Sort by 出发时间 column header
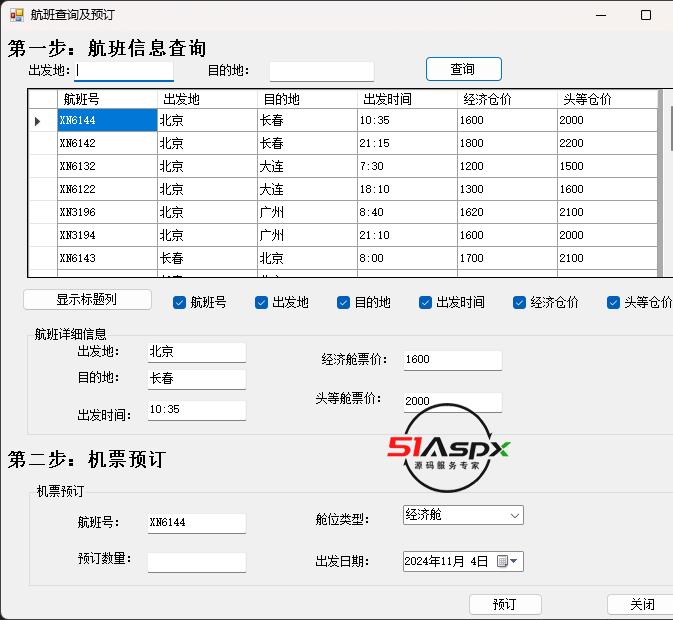The image size is (673, 620). (x=407, y=99)
